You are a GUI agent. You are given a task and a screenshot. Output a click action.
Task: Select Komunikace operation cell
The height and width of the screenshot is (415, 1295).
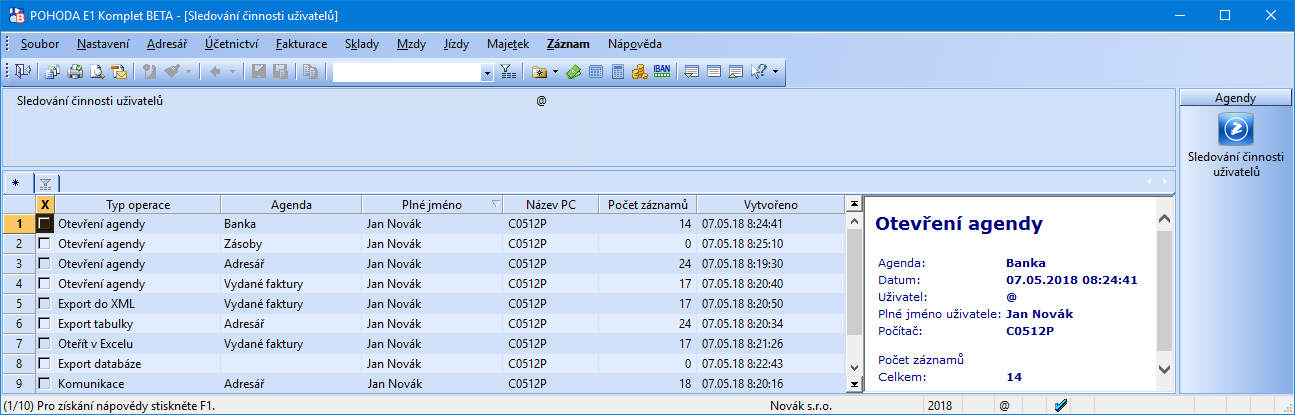[x=137, y=383]
